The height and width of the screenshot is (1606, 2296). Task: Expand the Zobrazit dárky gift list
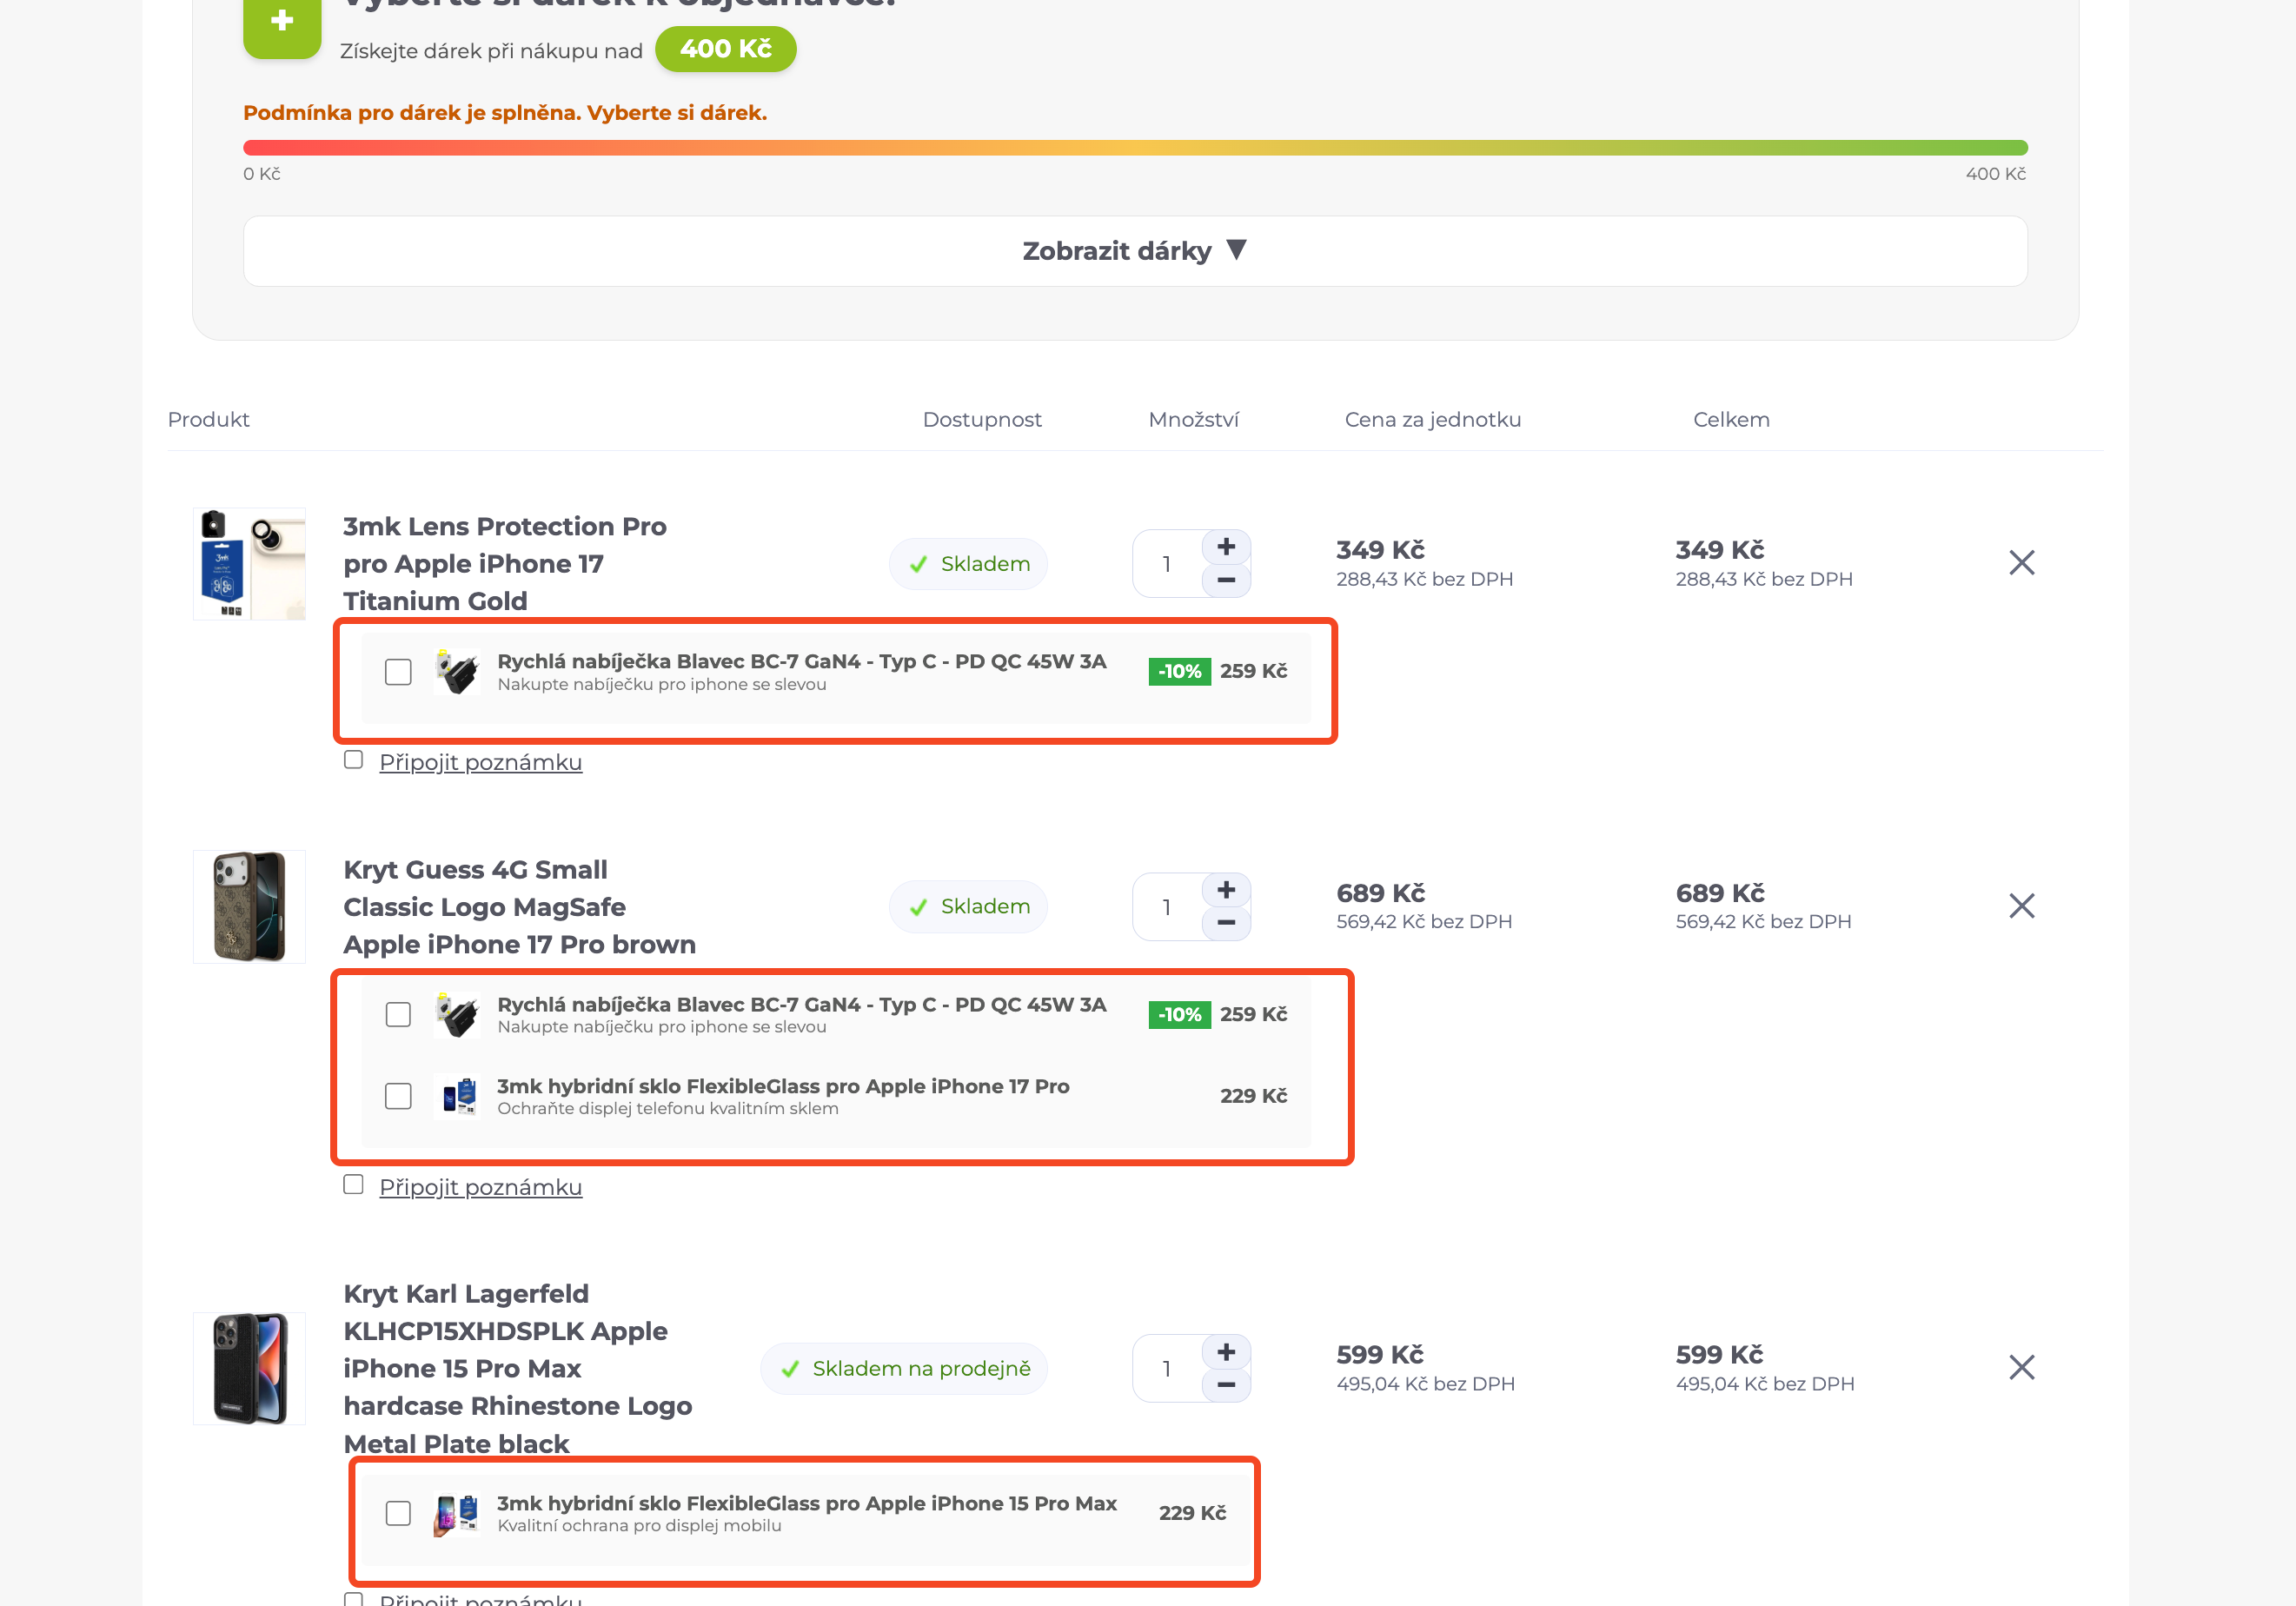point(1135,251)
